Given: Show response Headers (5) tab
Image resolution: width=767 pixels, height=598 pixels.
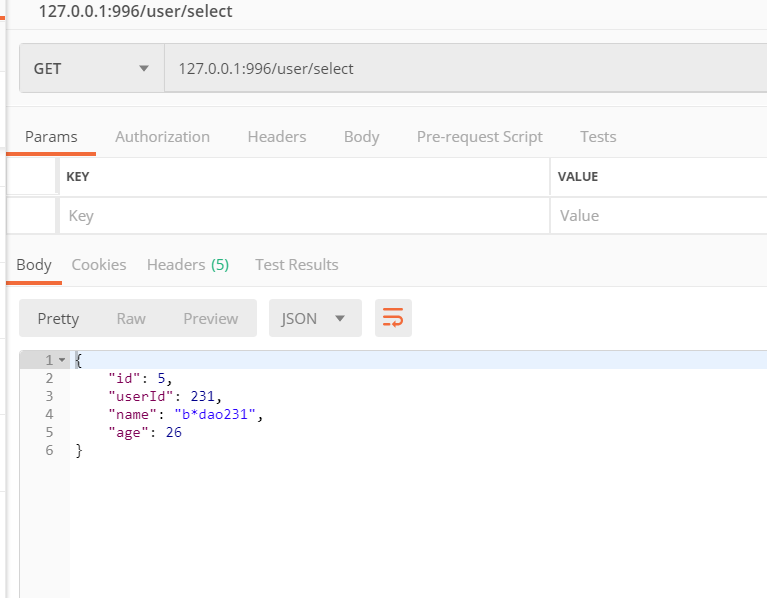Looking at the screenshot, I should click(188, 265).
